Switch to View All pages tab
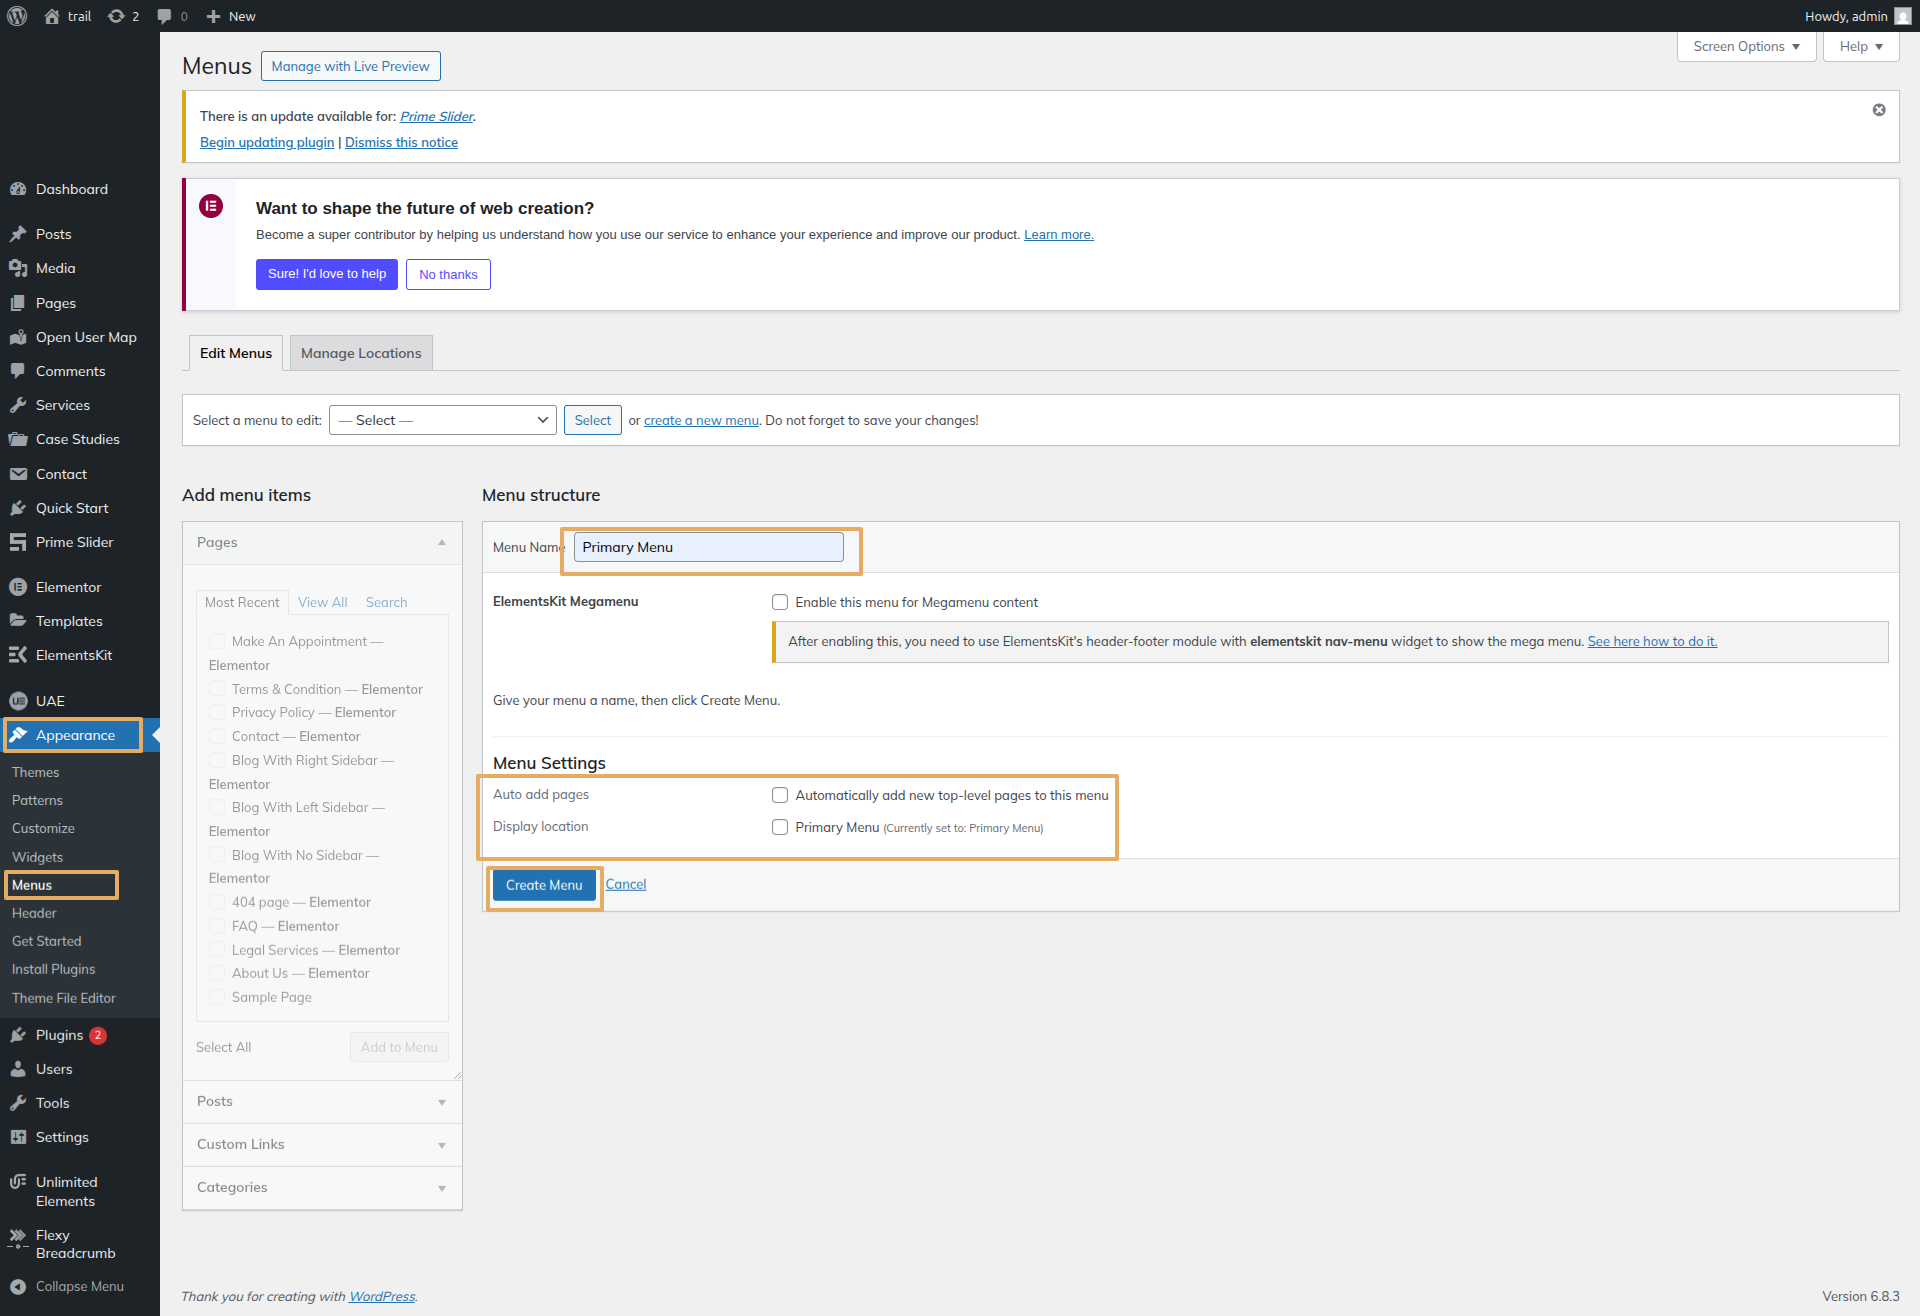The height and width of the screenshot is (1316, 1920). [x=322, y=602]
